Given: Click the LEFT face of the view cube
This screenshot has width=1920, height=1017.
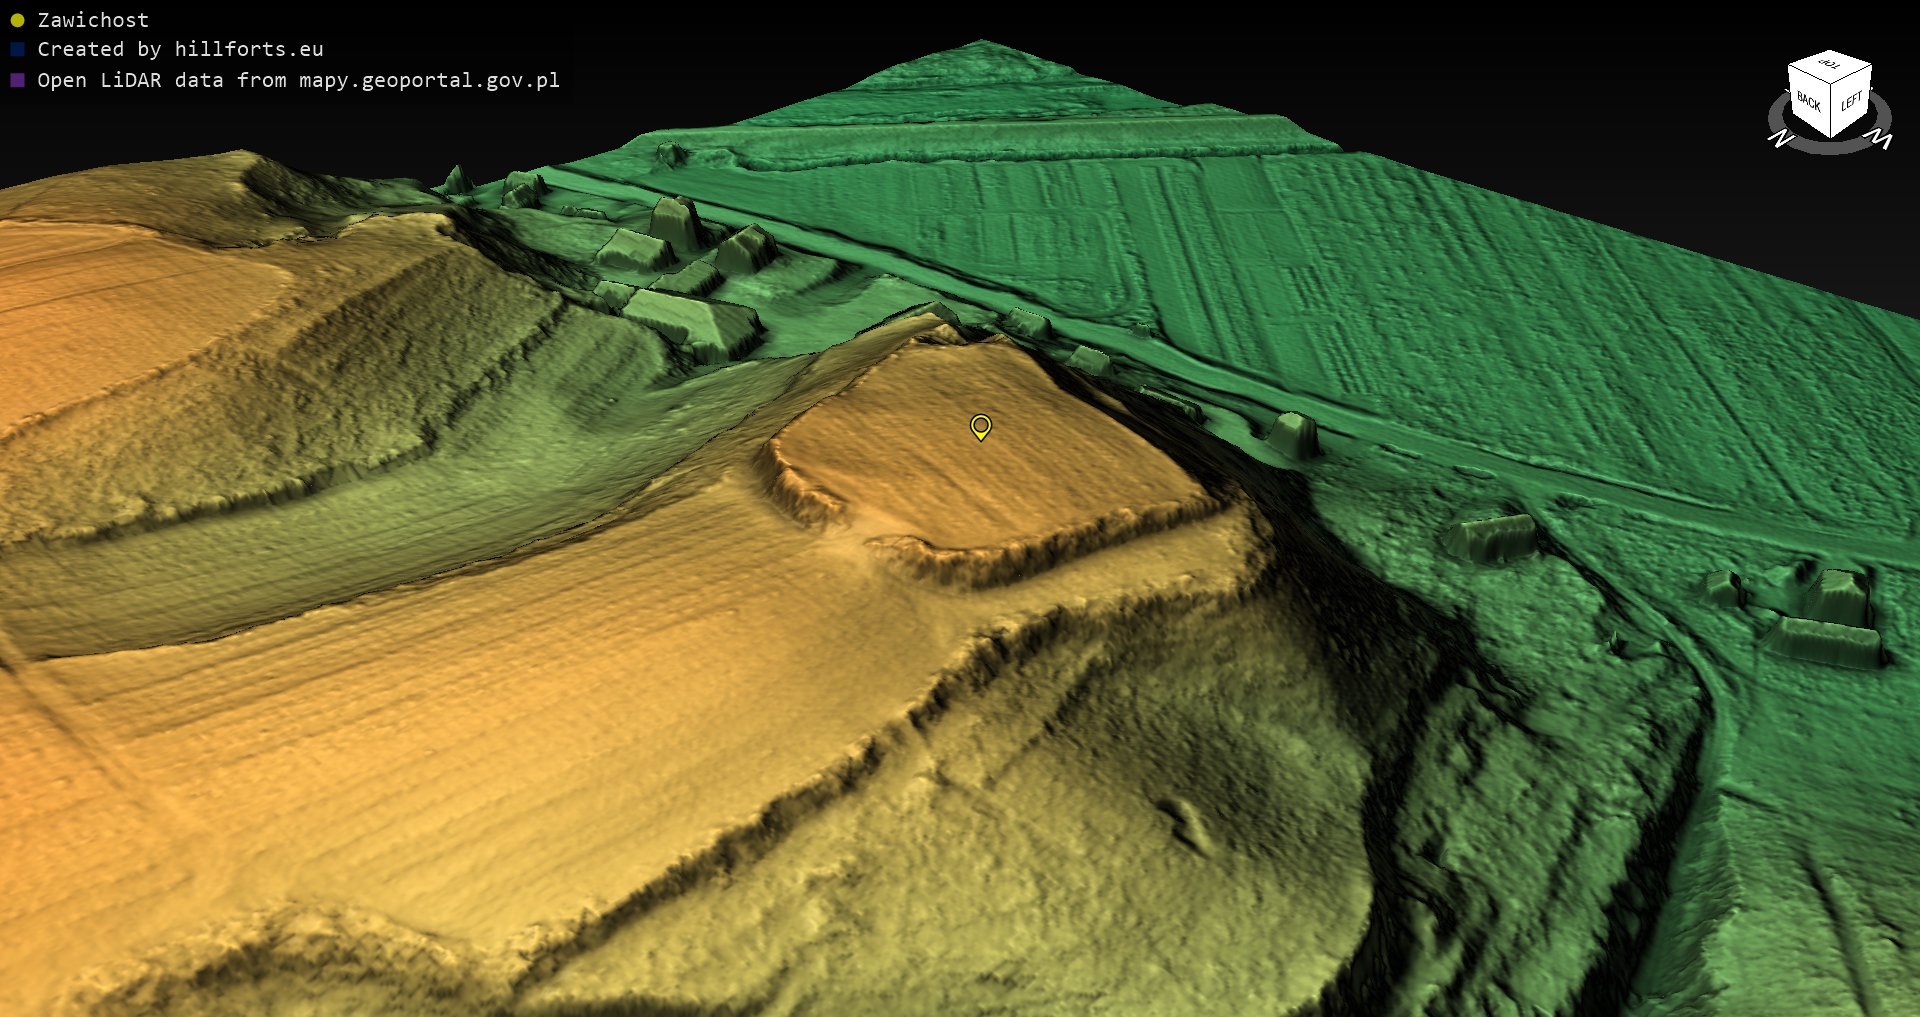Looking at the screenshot, I should coord(1851,101).
